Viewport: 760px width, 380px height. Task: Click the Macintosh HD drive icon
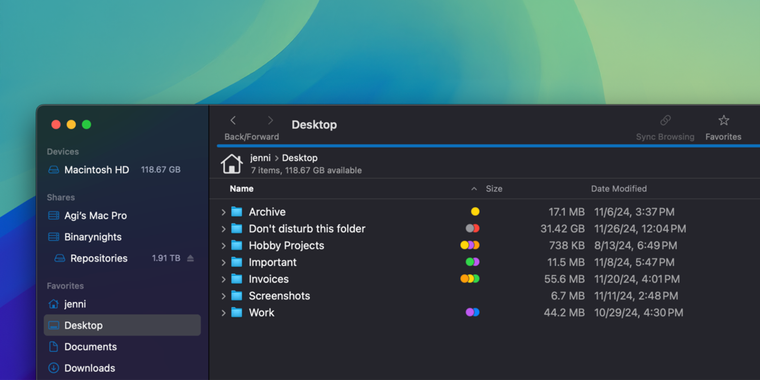(x=53, y=170)
